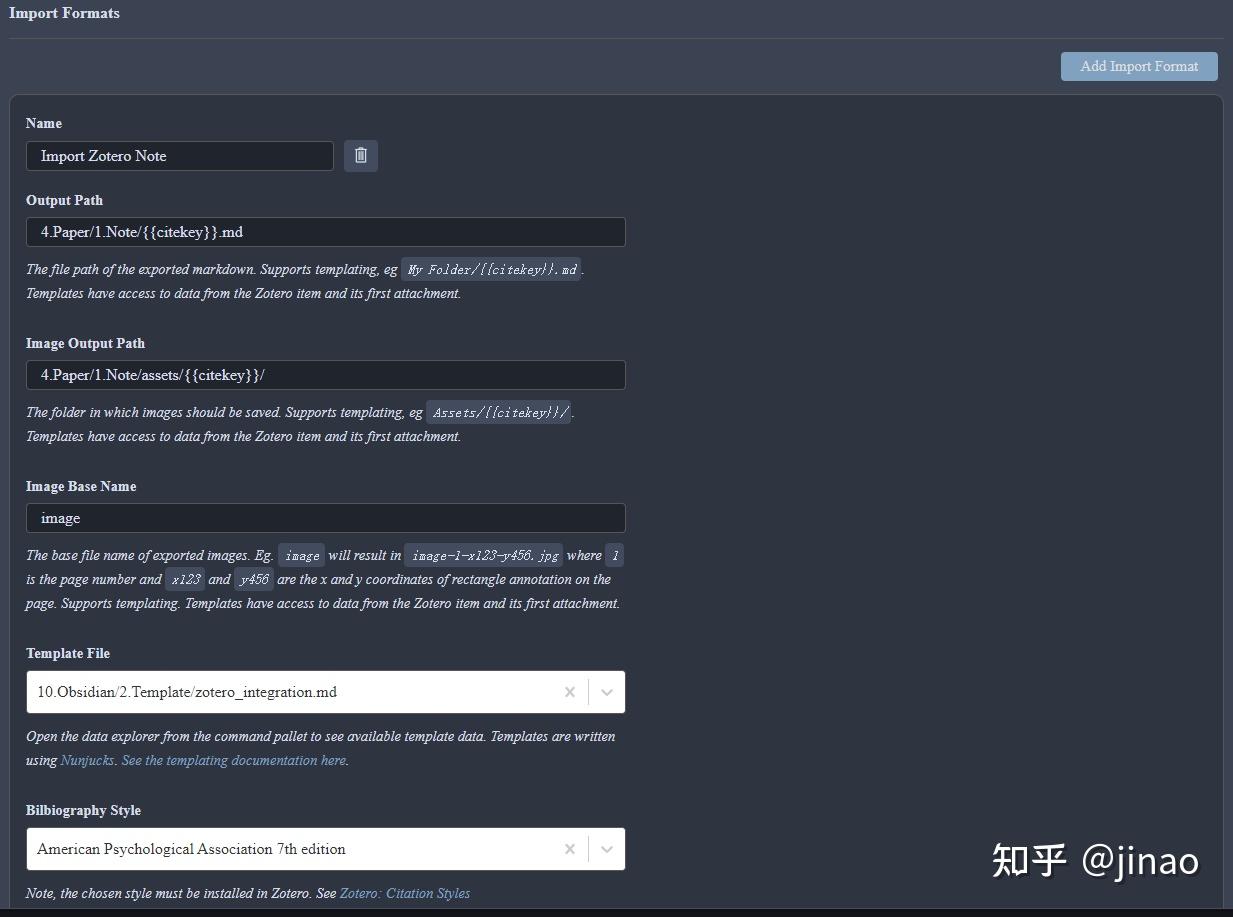1233x917 pixels.
Task: Click the Import Formats heading
Action: pos(64,13)
